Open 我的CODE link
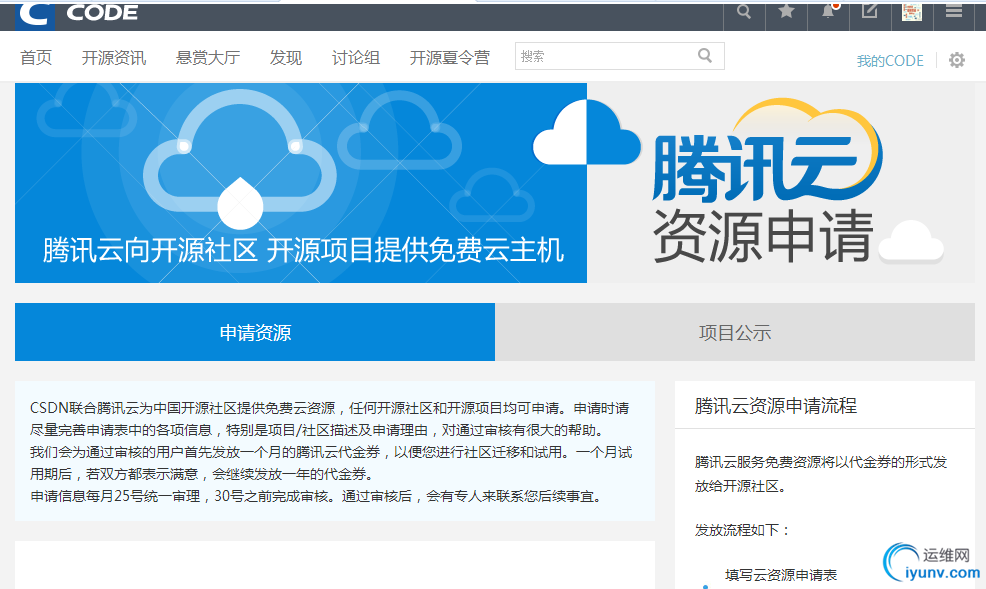This screenshot has width=986, height=589. (890, 61)
